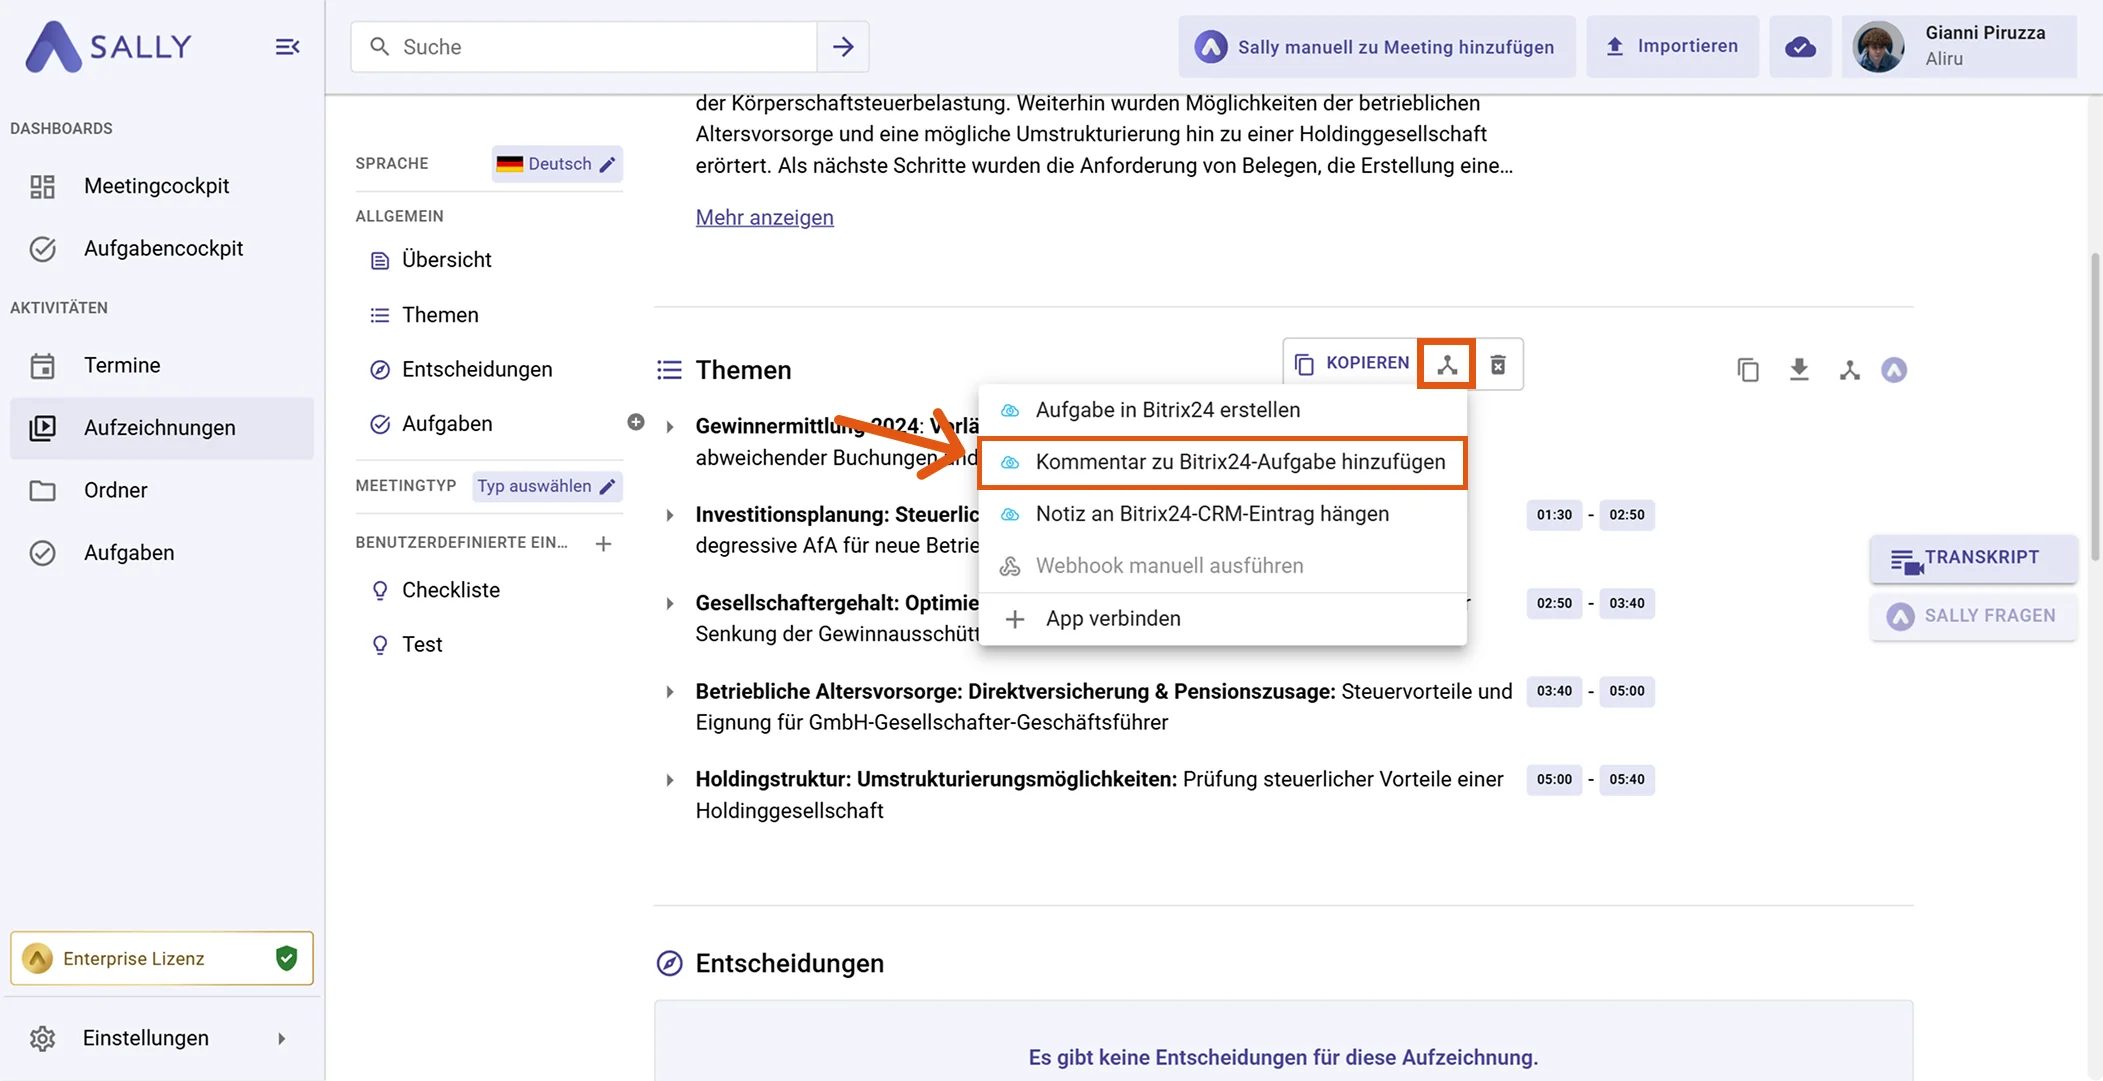
Task: Expand Gewinnermittlung 2024 topic
Action: coord(669,427)
